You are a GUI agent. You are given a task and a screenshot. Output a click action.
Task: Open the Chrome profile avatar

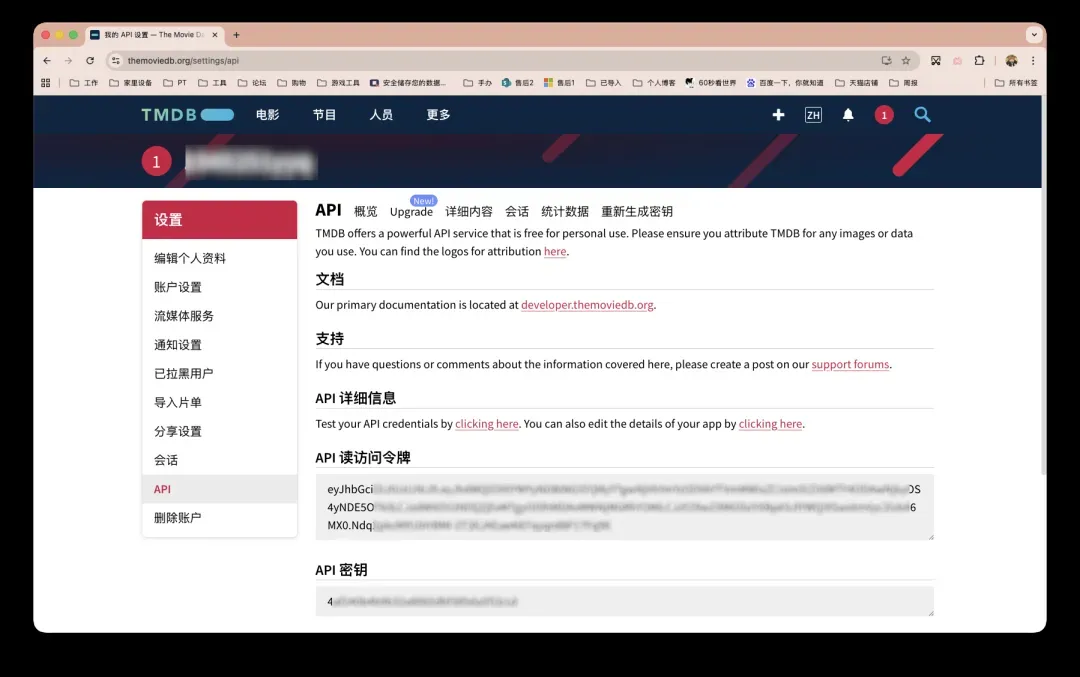(1011, 61)
